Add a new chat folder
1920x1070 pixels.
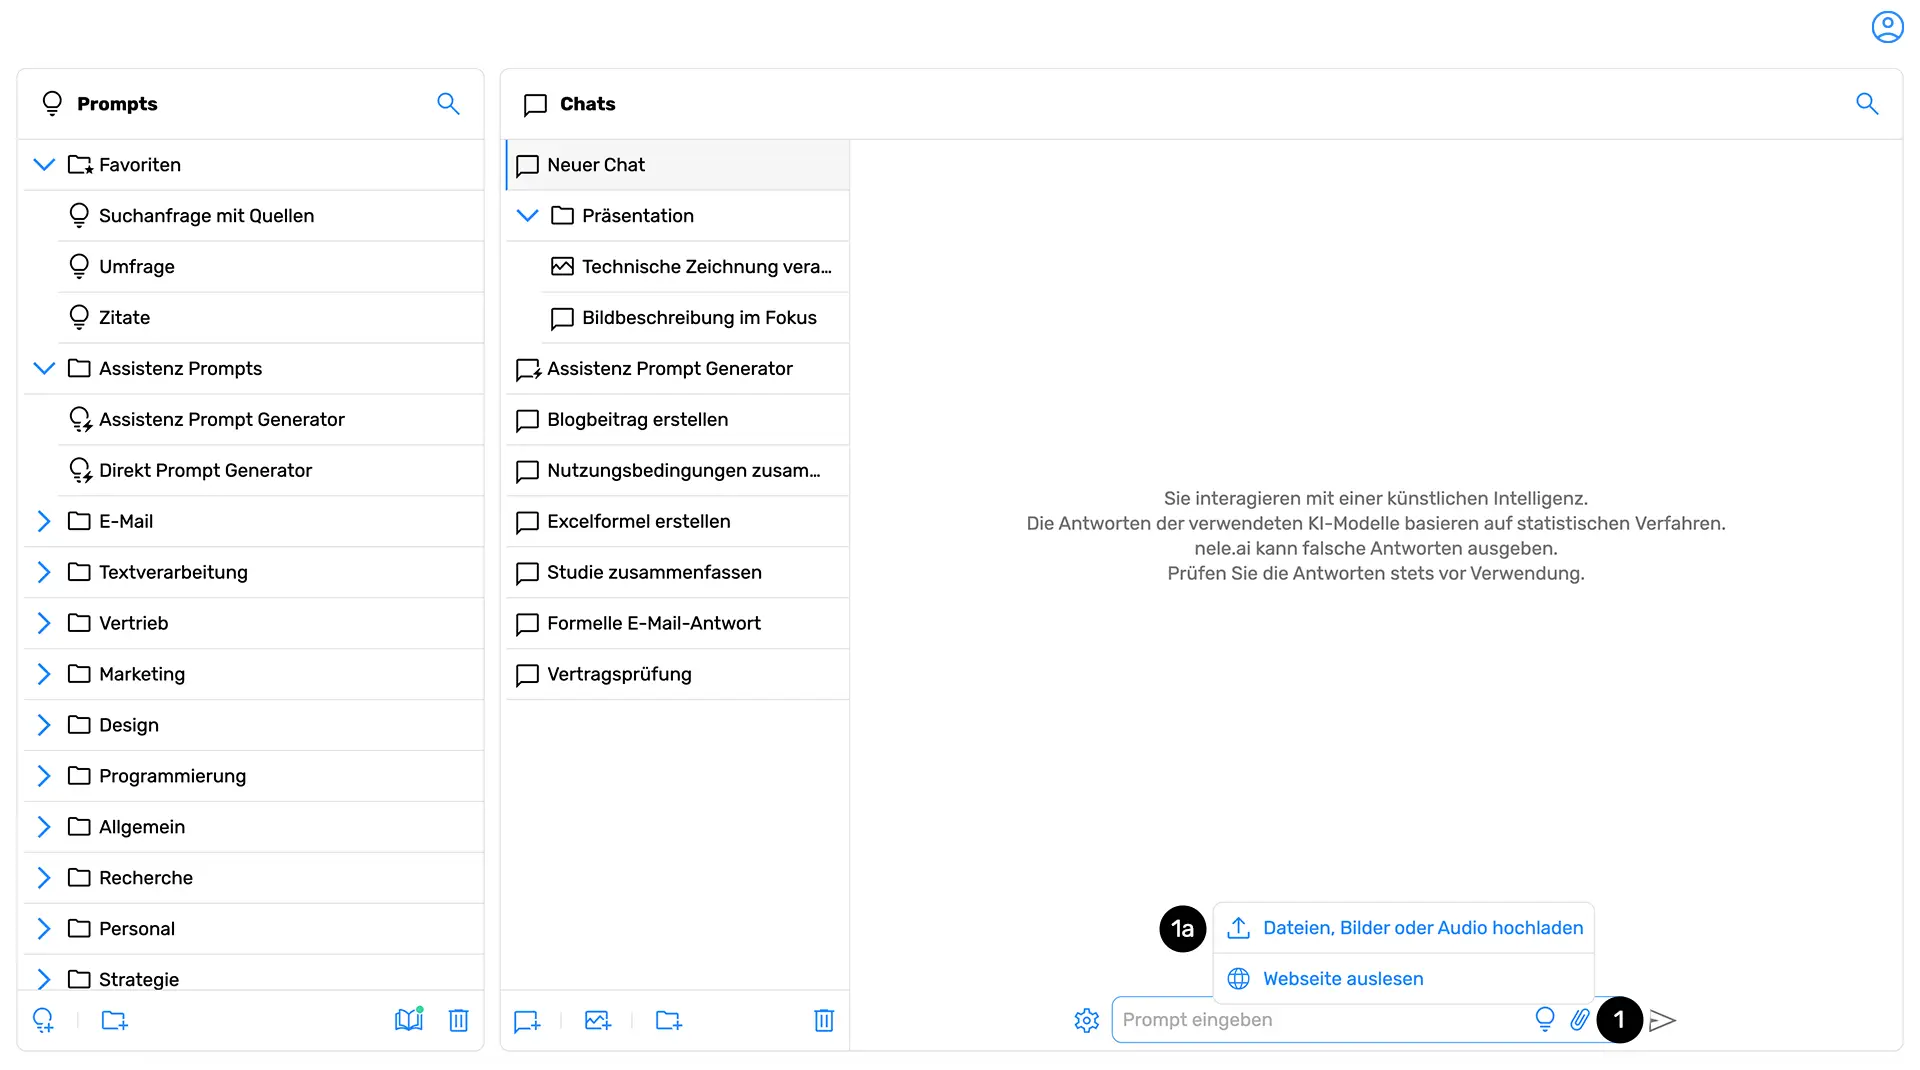click(x=669, y=1020)
